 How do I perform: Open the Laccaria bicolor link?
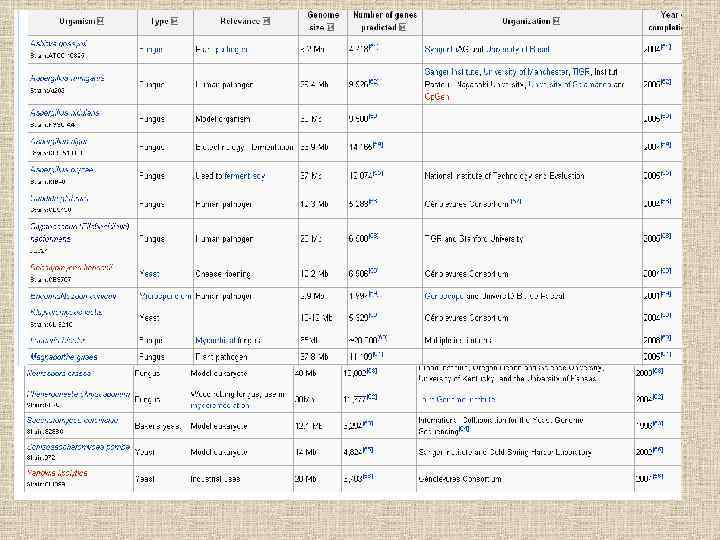coord(58,340)
